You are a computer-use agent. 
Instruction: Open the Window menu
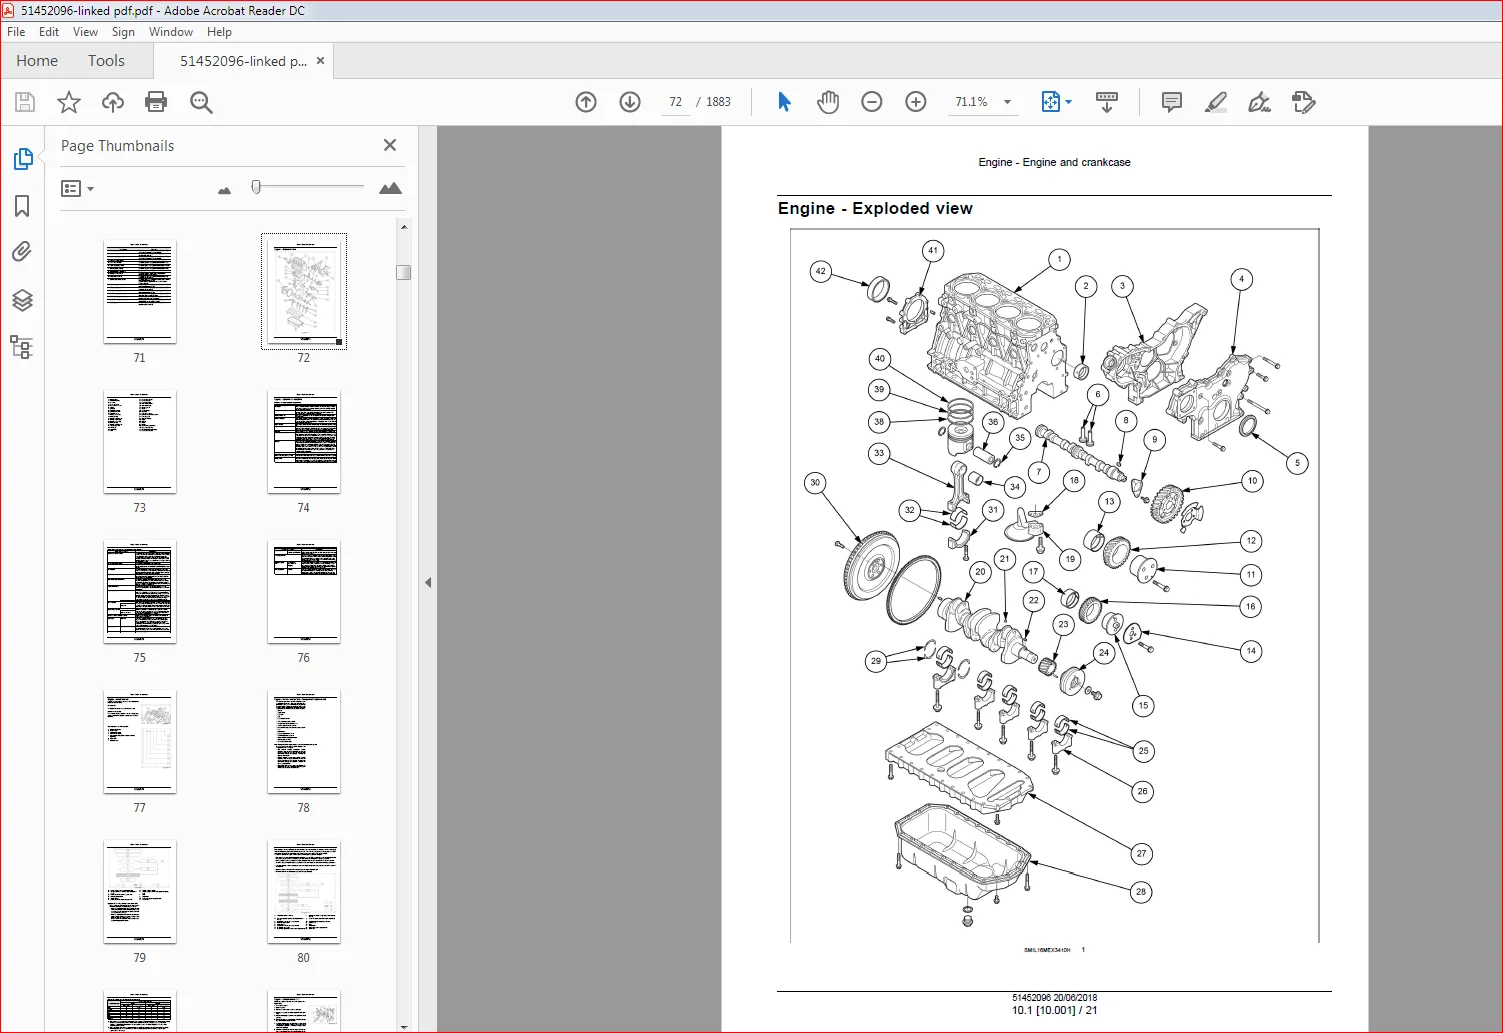pos(171,32)
